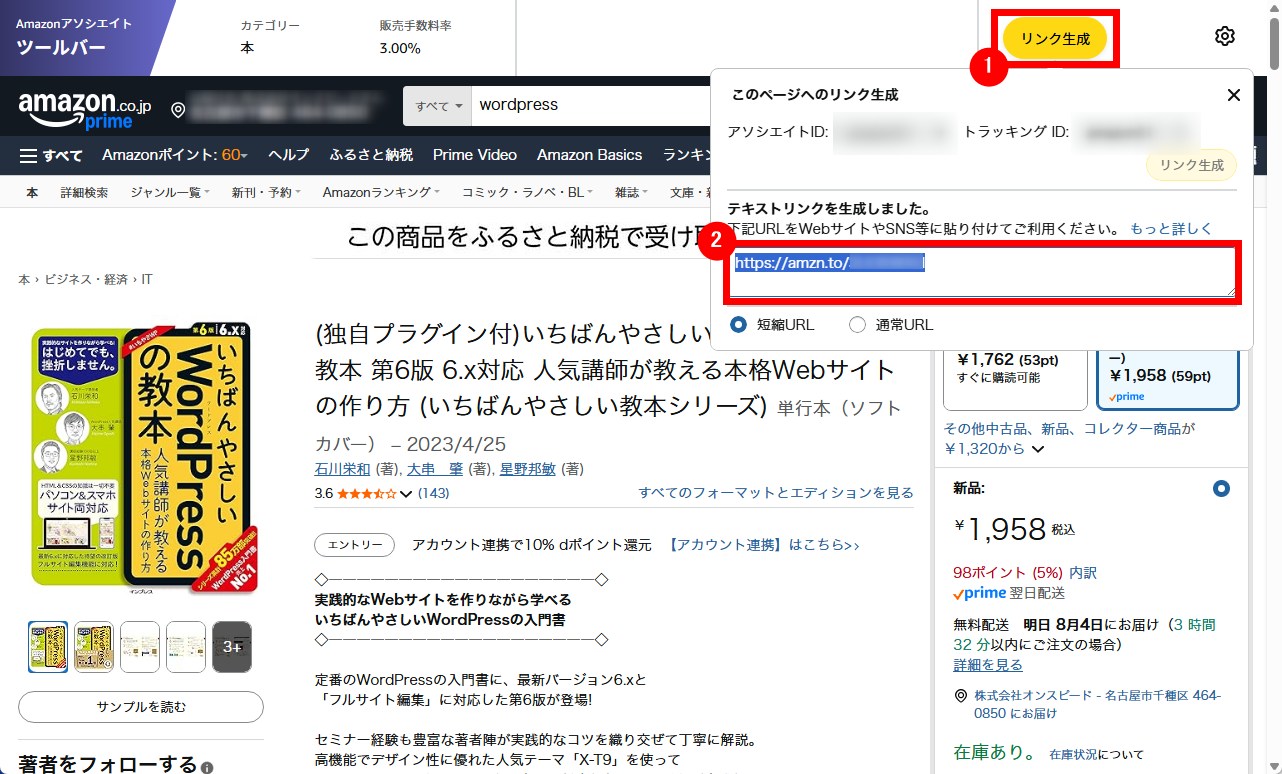
Task: Select the second book thumbnail
Action: 94,647
